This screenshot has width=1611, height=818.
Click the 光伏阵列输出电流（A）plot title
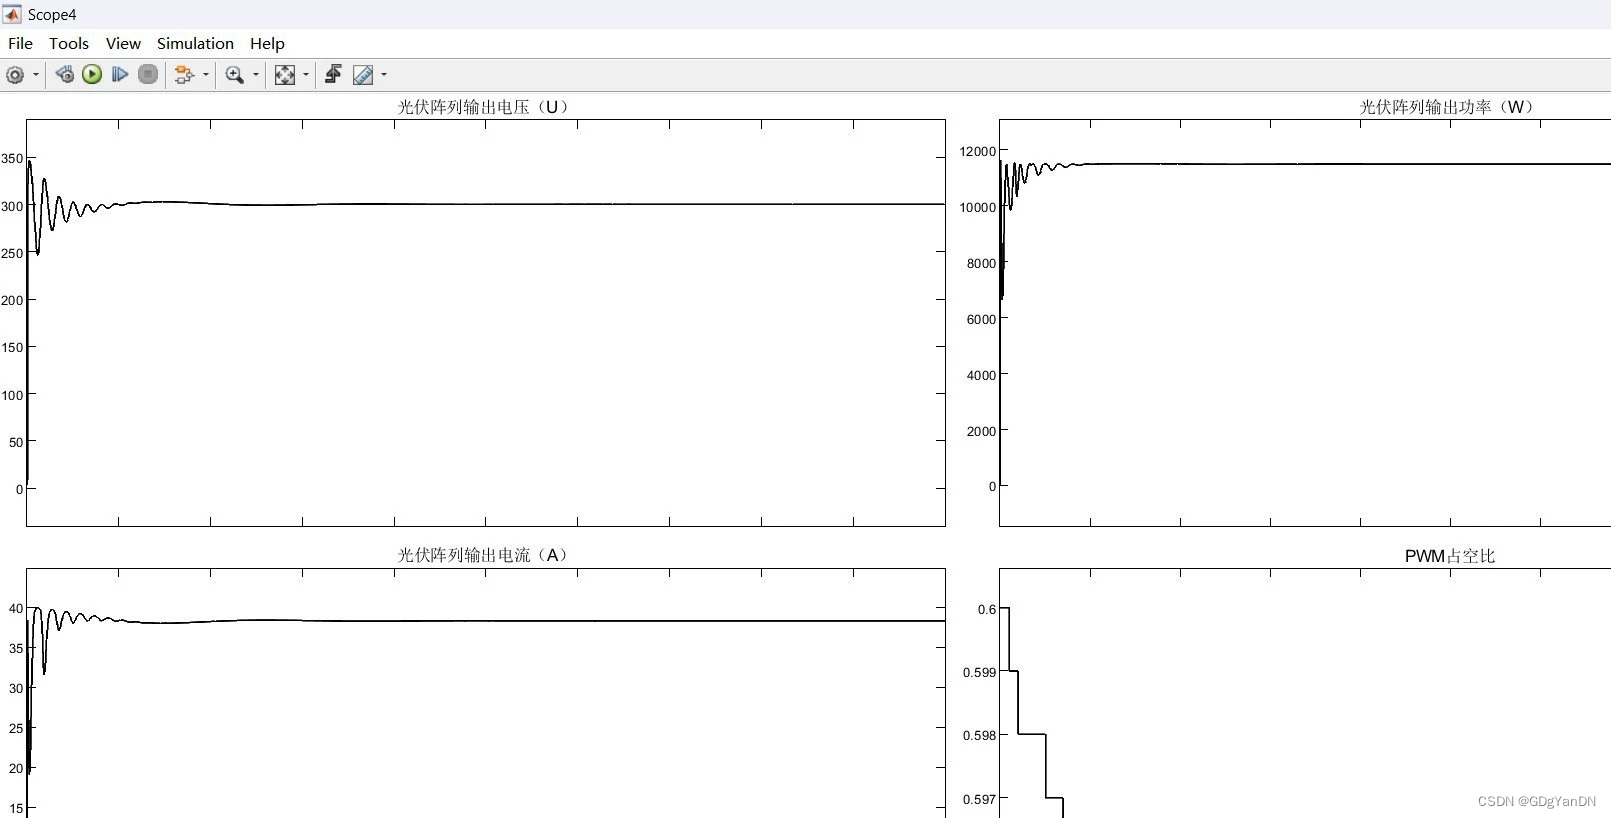point(486,555)
